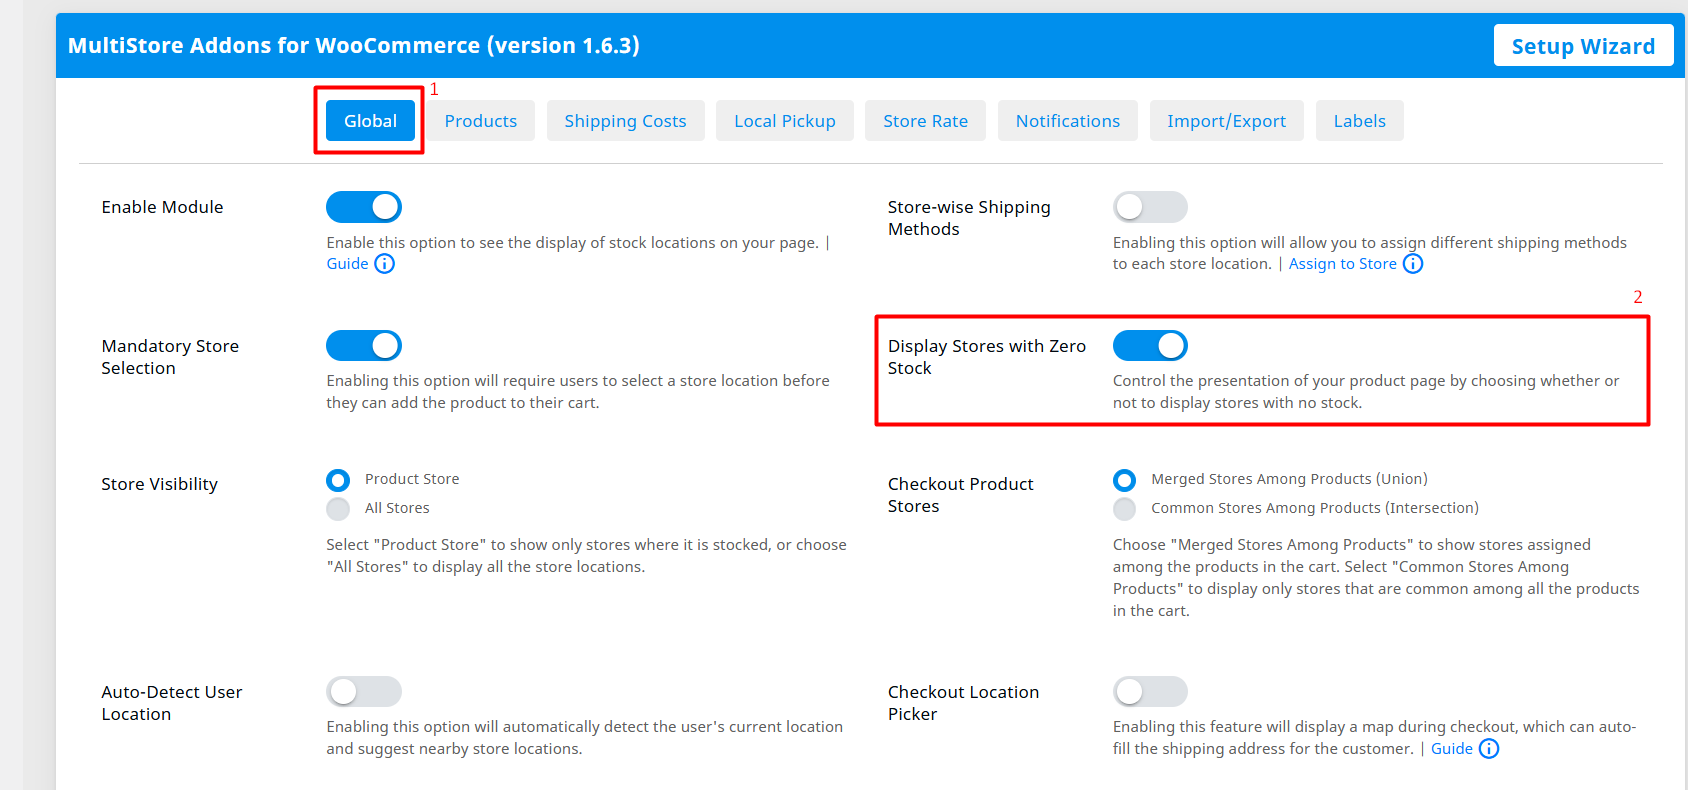Click the Checkout Product Stores label
1688x790 pixels.
coord(960,495)
